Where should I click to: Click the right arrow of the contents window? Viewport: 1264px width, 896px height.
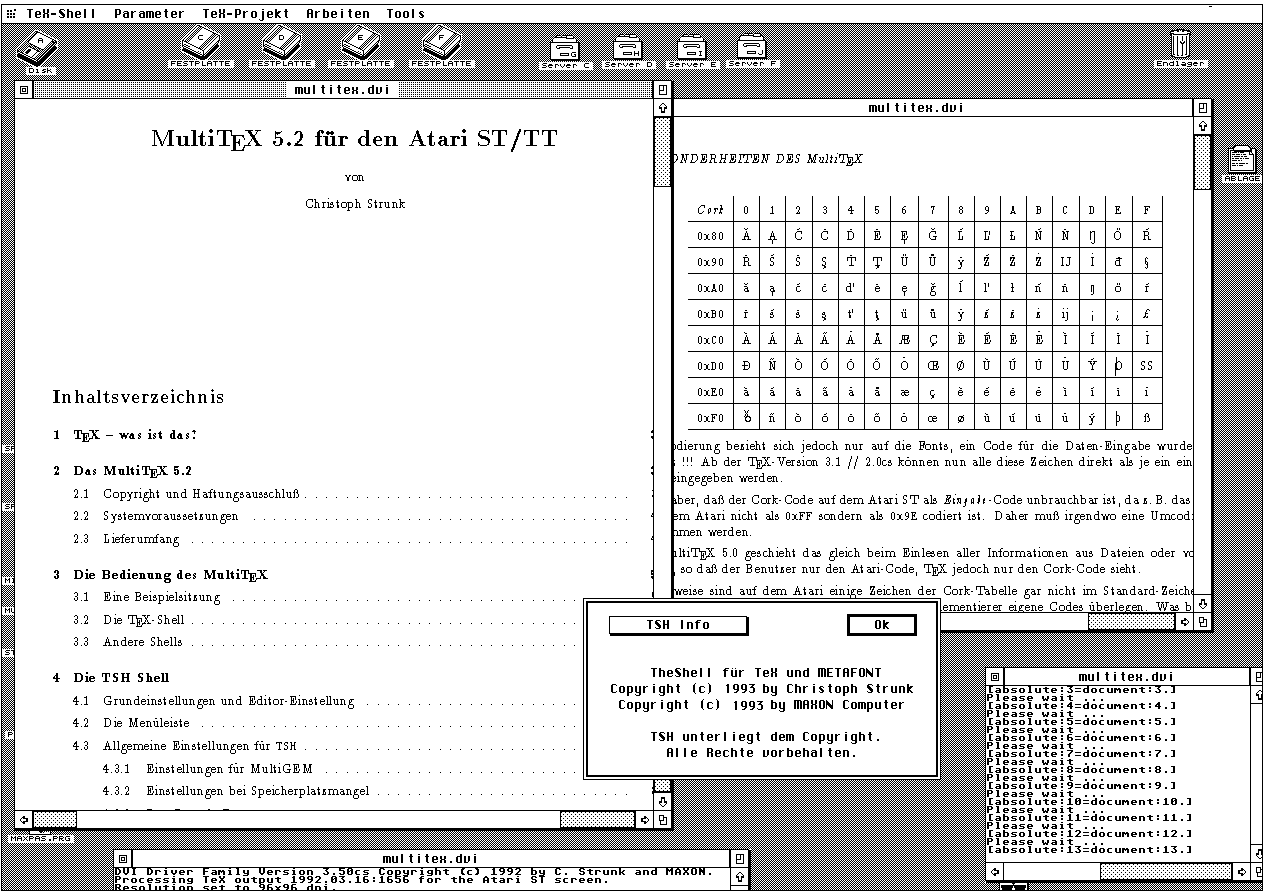646,820
